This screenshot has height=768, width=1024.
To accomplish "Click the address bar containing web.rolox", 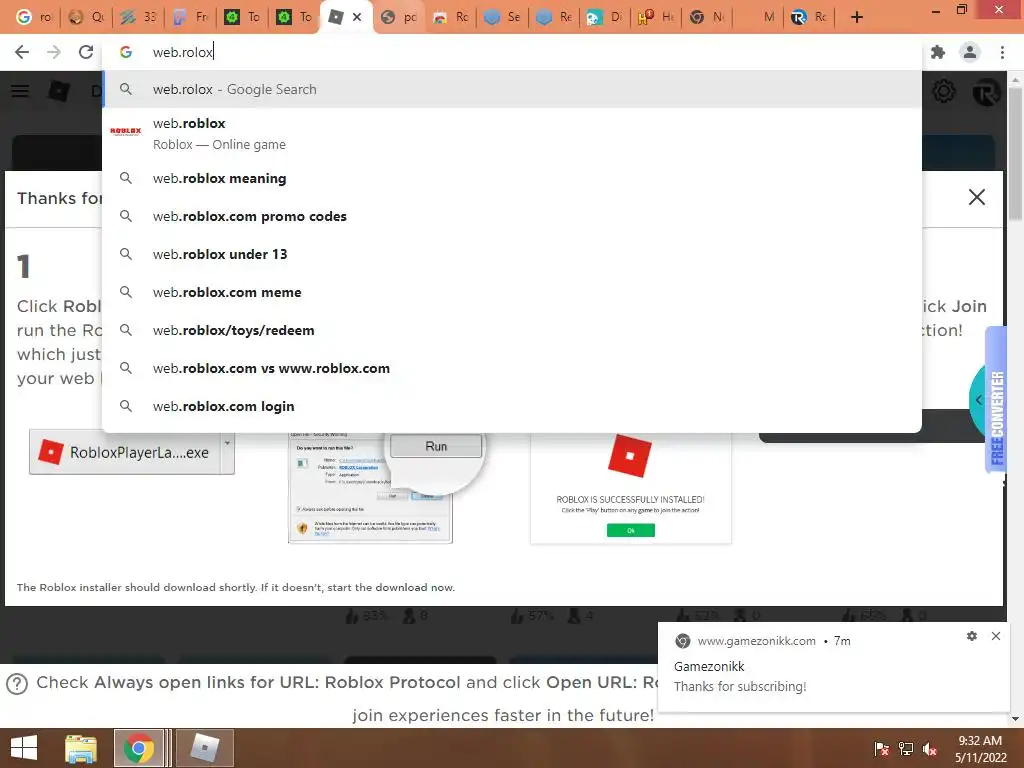I will coord(512,52).
